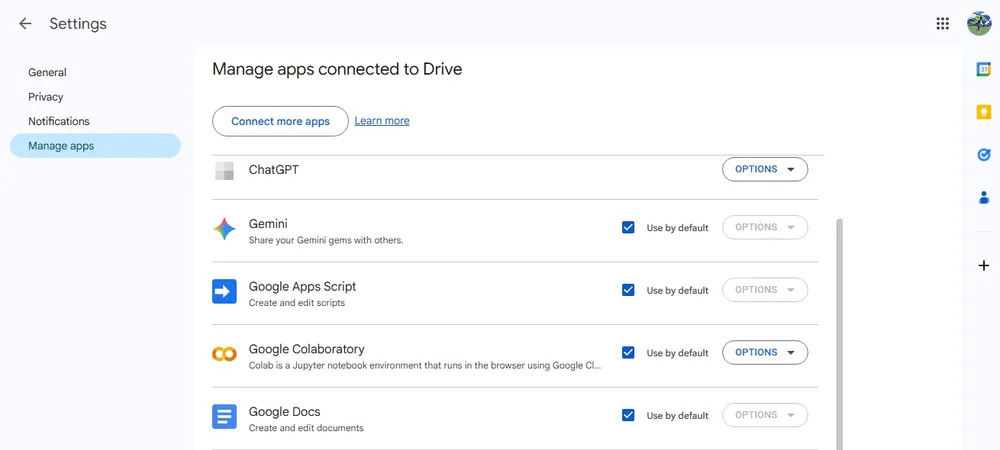Click the 'Manage apps connected to Drive' heading

pos(337,69)
